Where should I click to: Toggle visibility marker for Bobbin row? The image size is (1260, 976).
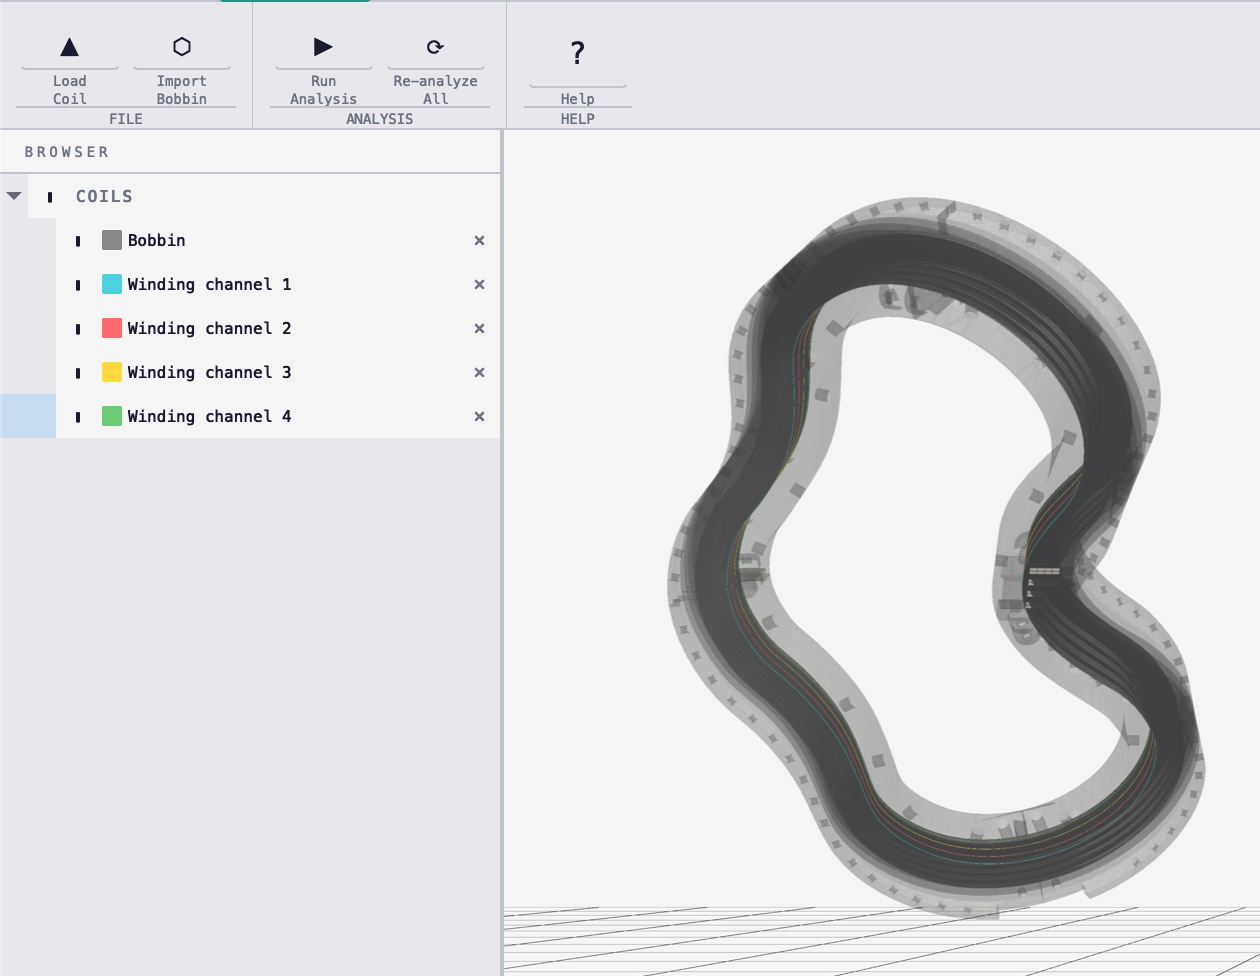point(78,241)
